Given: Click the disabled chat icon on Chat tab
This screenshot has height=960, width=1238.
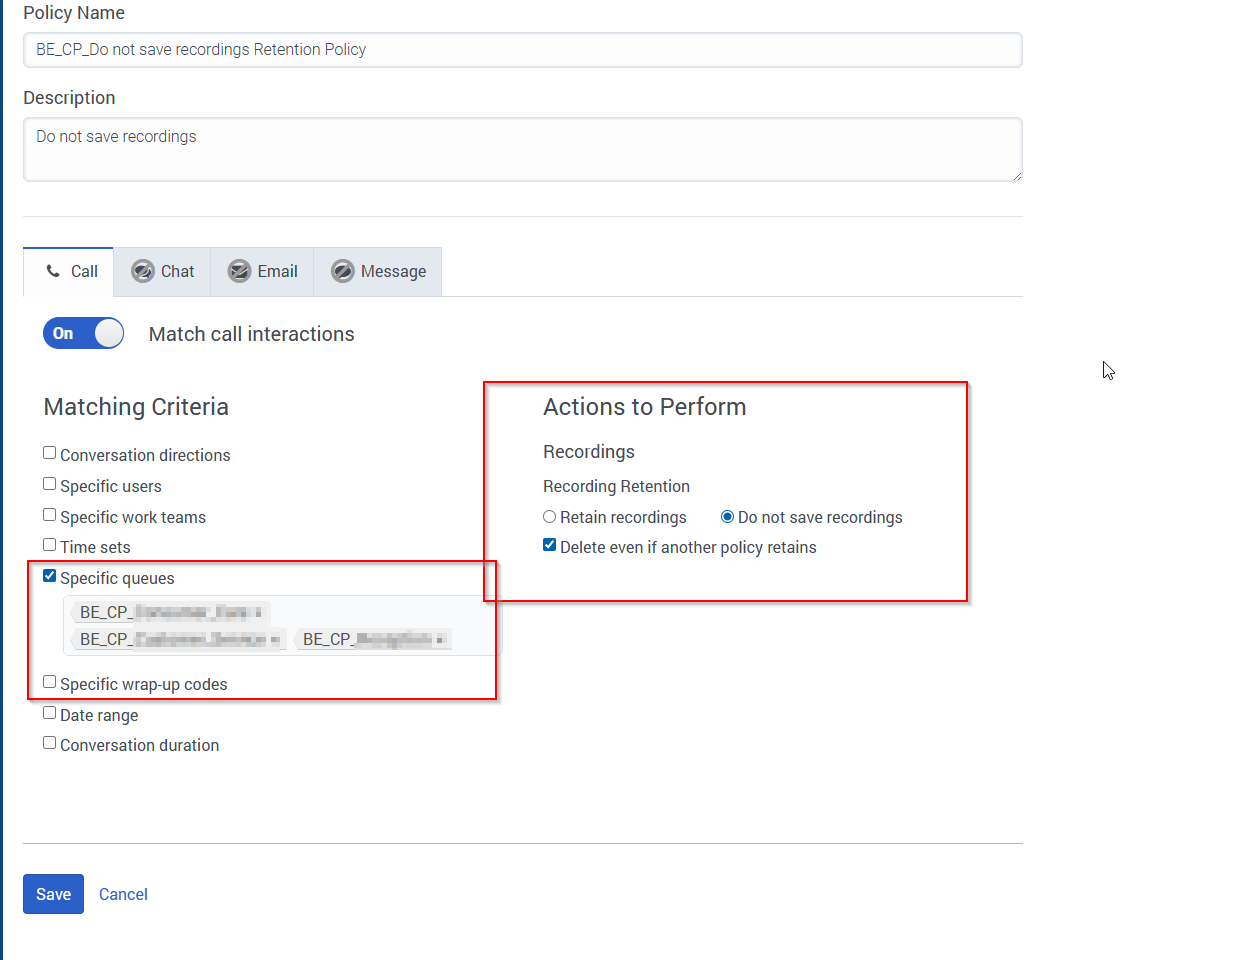Looking at the screenshot, I should pos(143,272).
